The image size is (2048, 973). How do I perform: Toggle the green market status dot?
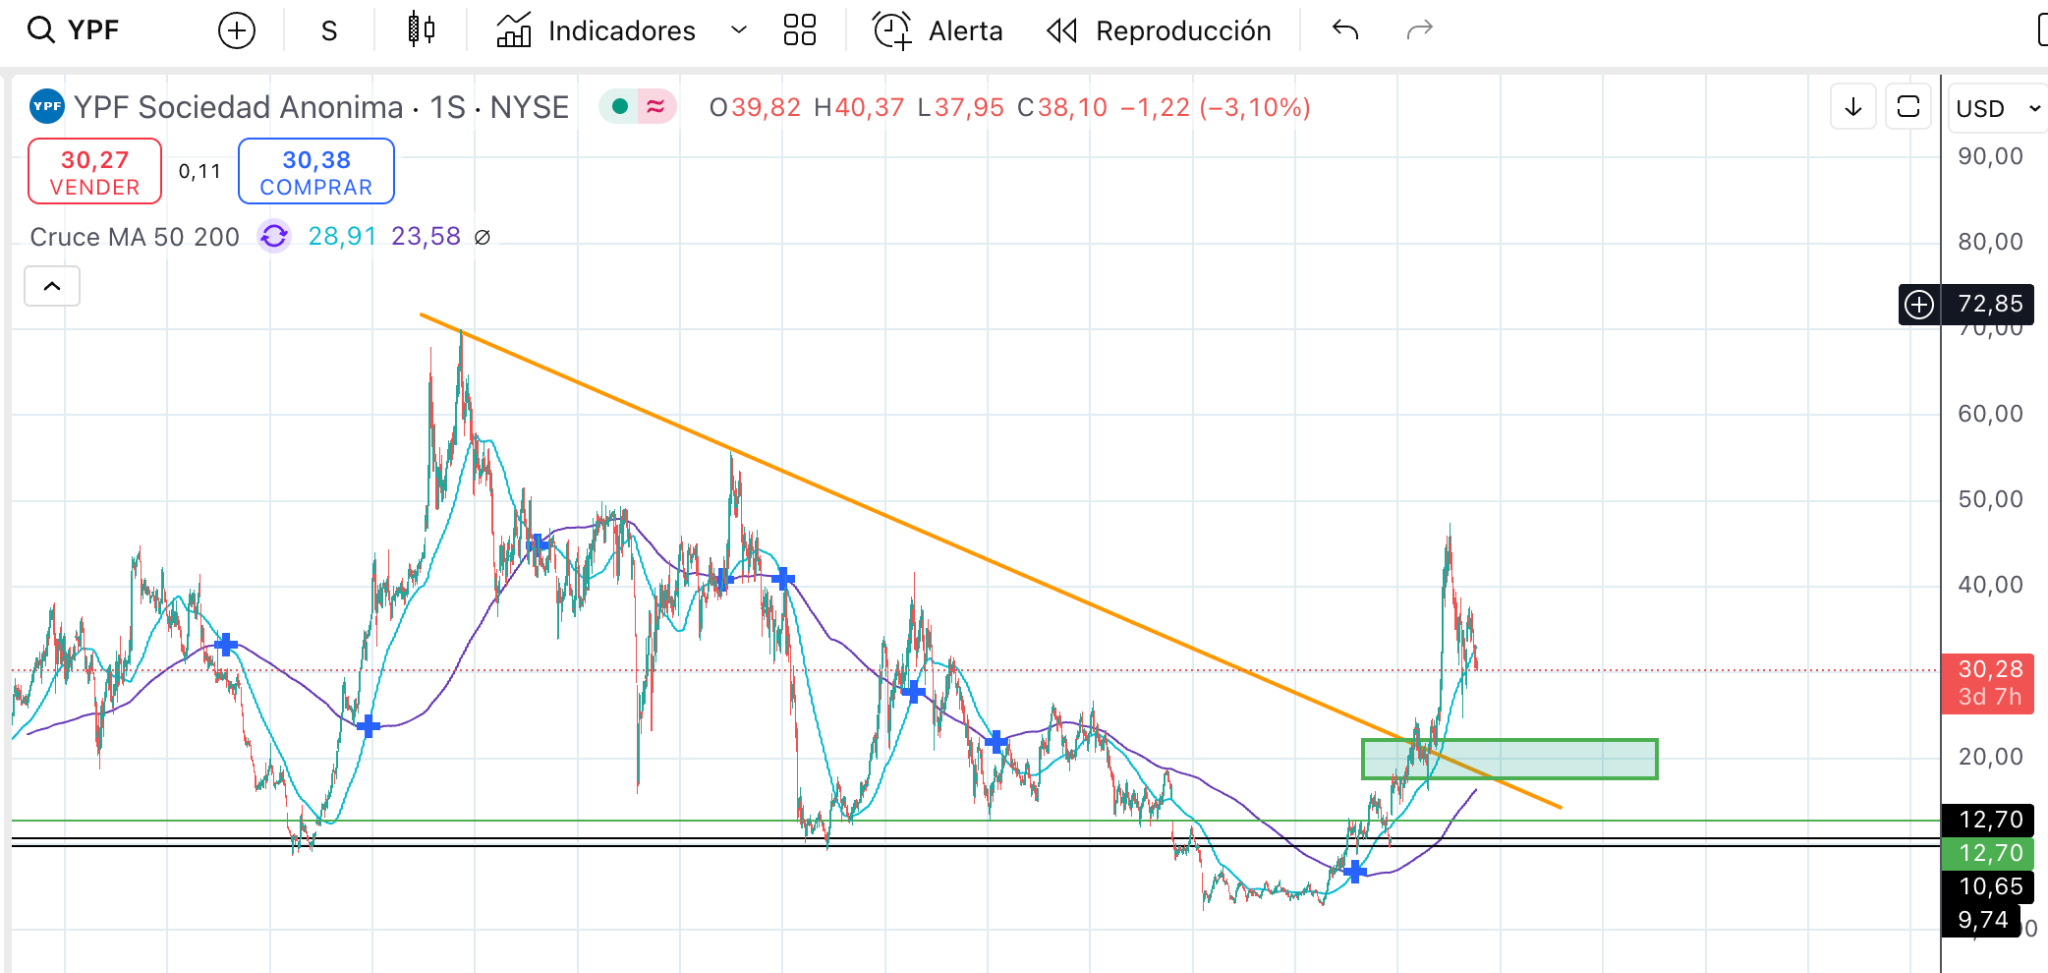point(620,106)
